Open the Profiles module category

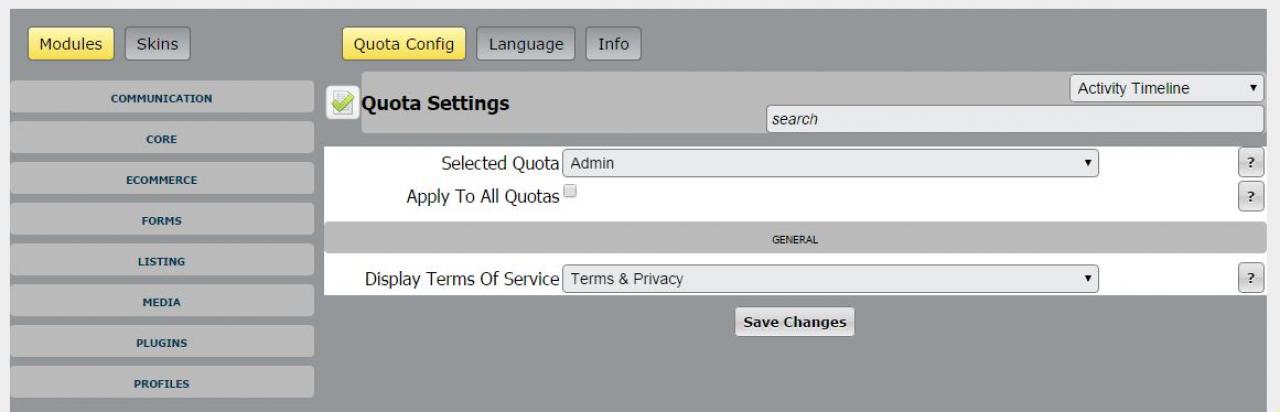pos(161,383)
